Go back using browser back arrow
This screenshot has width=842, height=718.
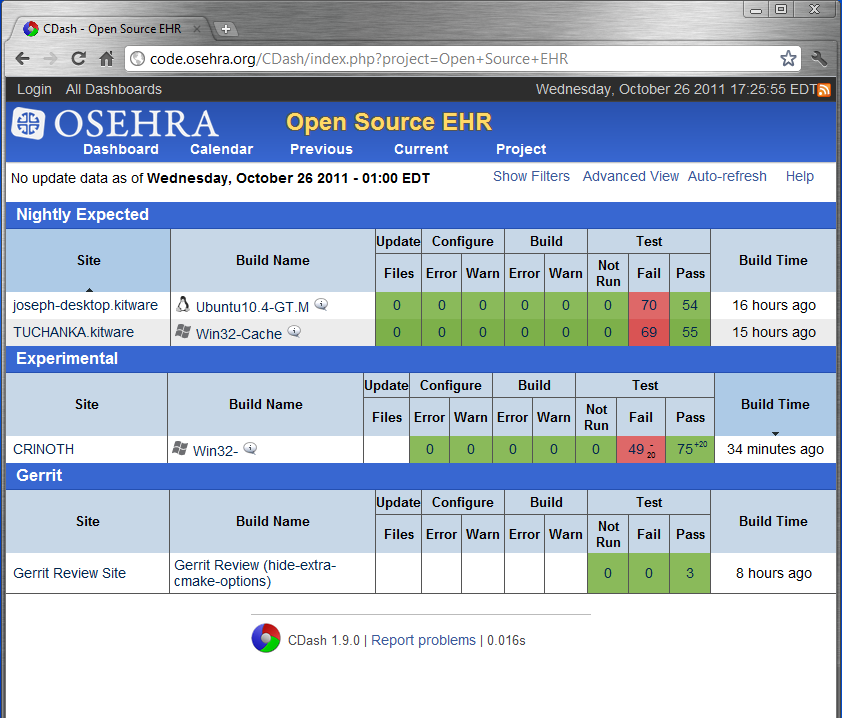pos(23,58)
